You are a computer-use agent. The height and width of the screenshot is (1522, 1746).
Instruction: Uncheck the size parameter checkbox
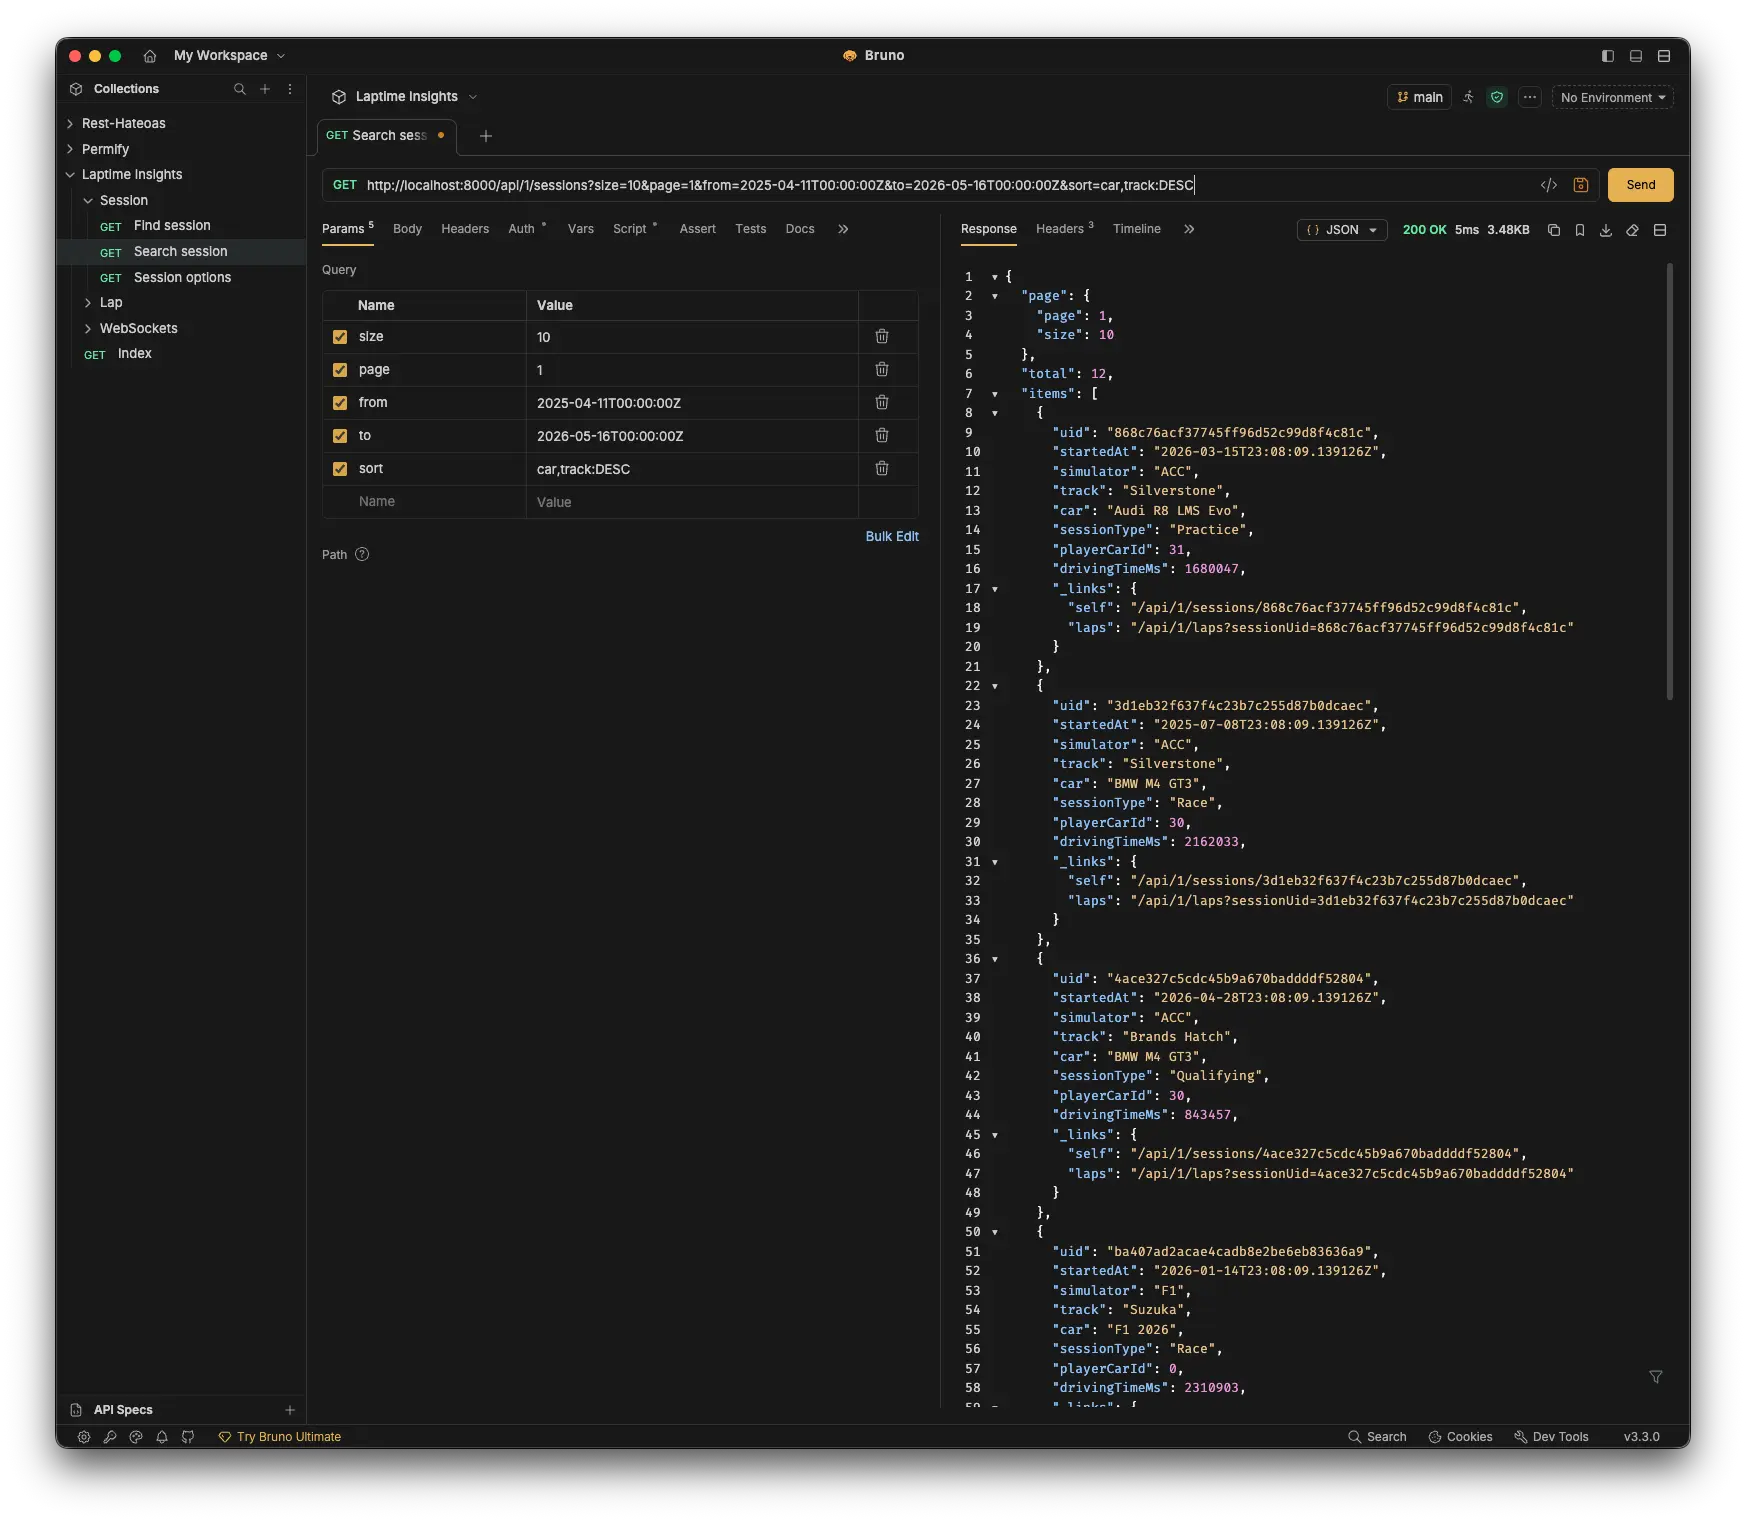click(340, 337)
